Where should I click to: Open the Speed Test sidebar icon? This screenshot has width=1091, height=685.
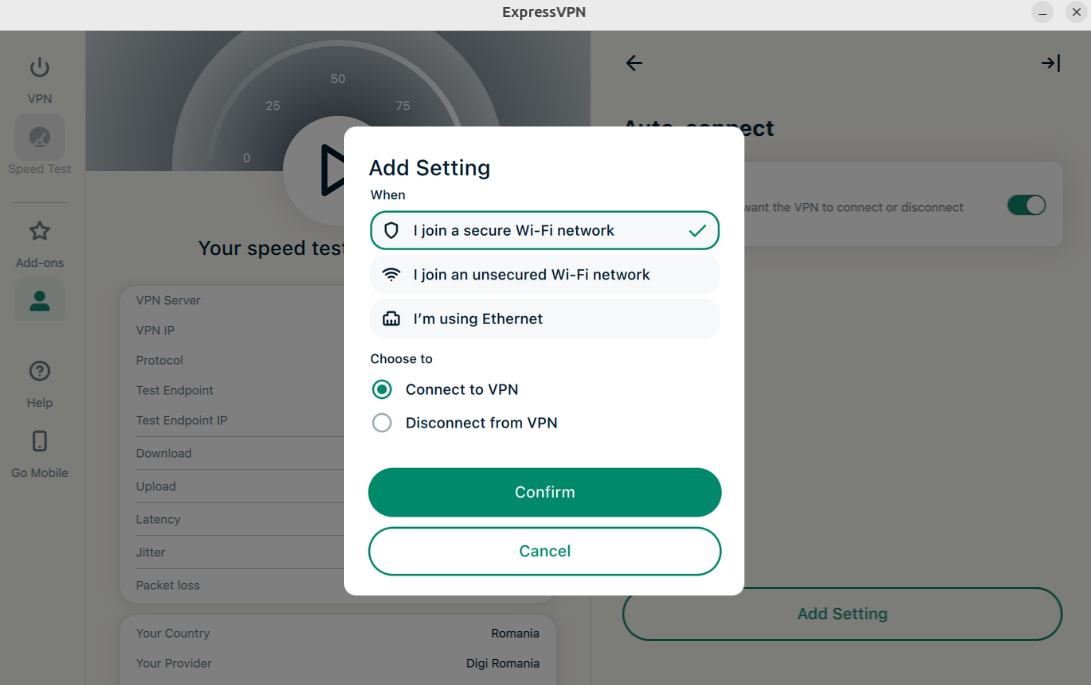[x=40, y=137]
